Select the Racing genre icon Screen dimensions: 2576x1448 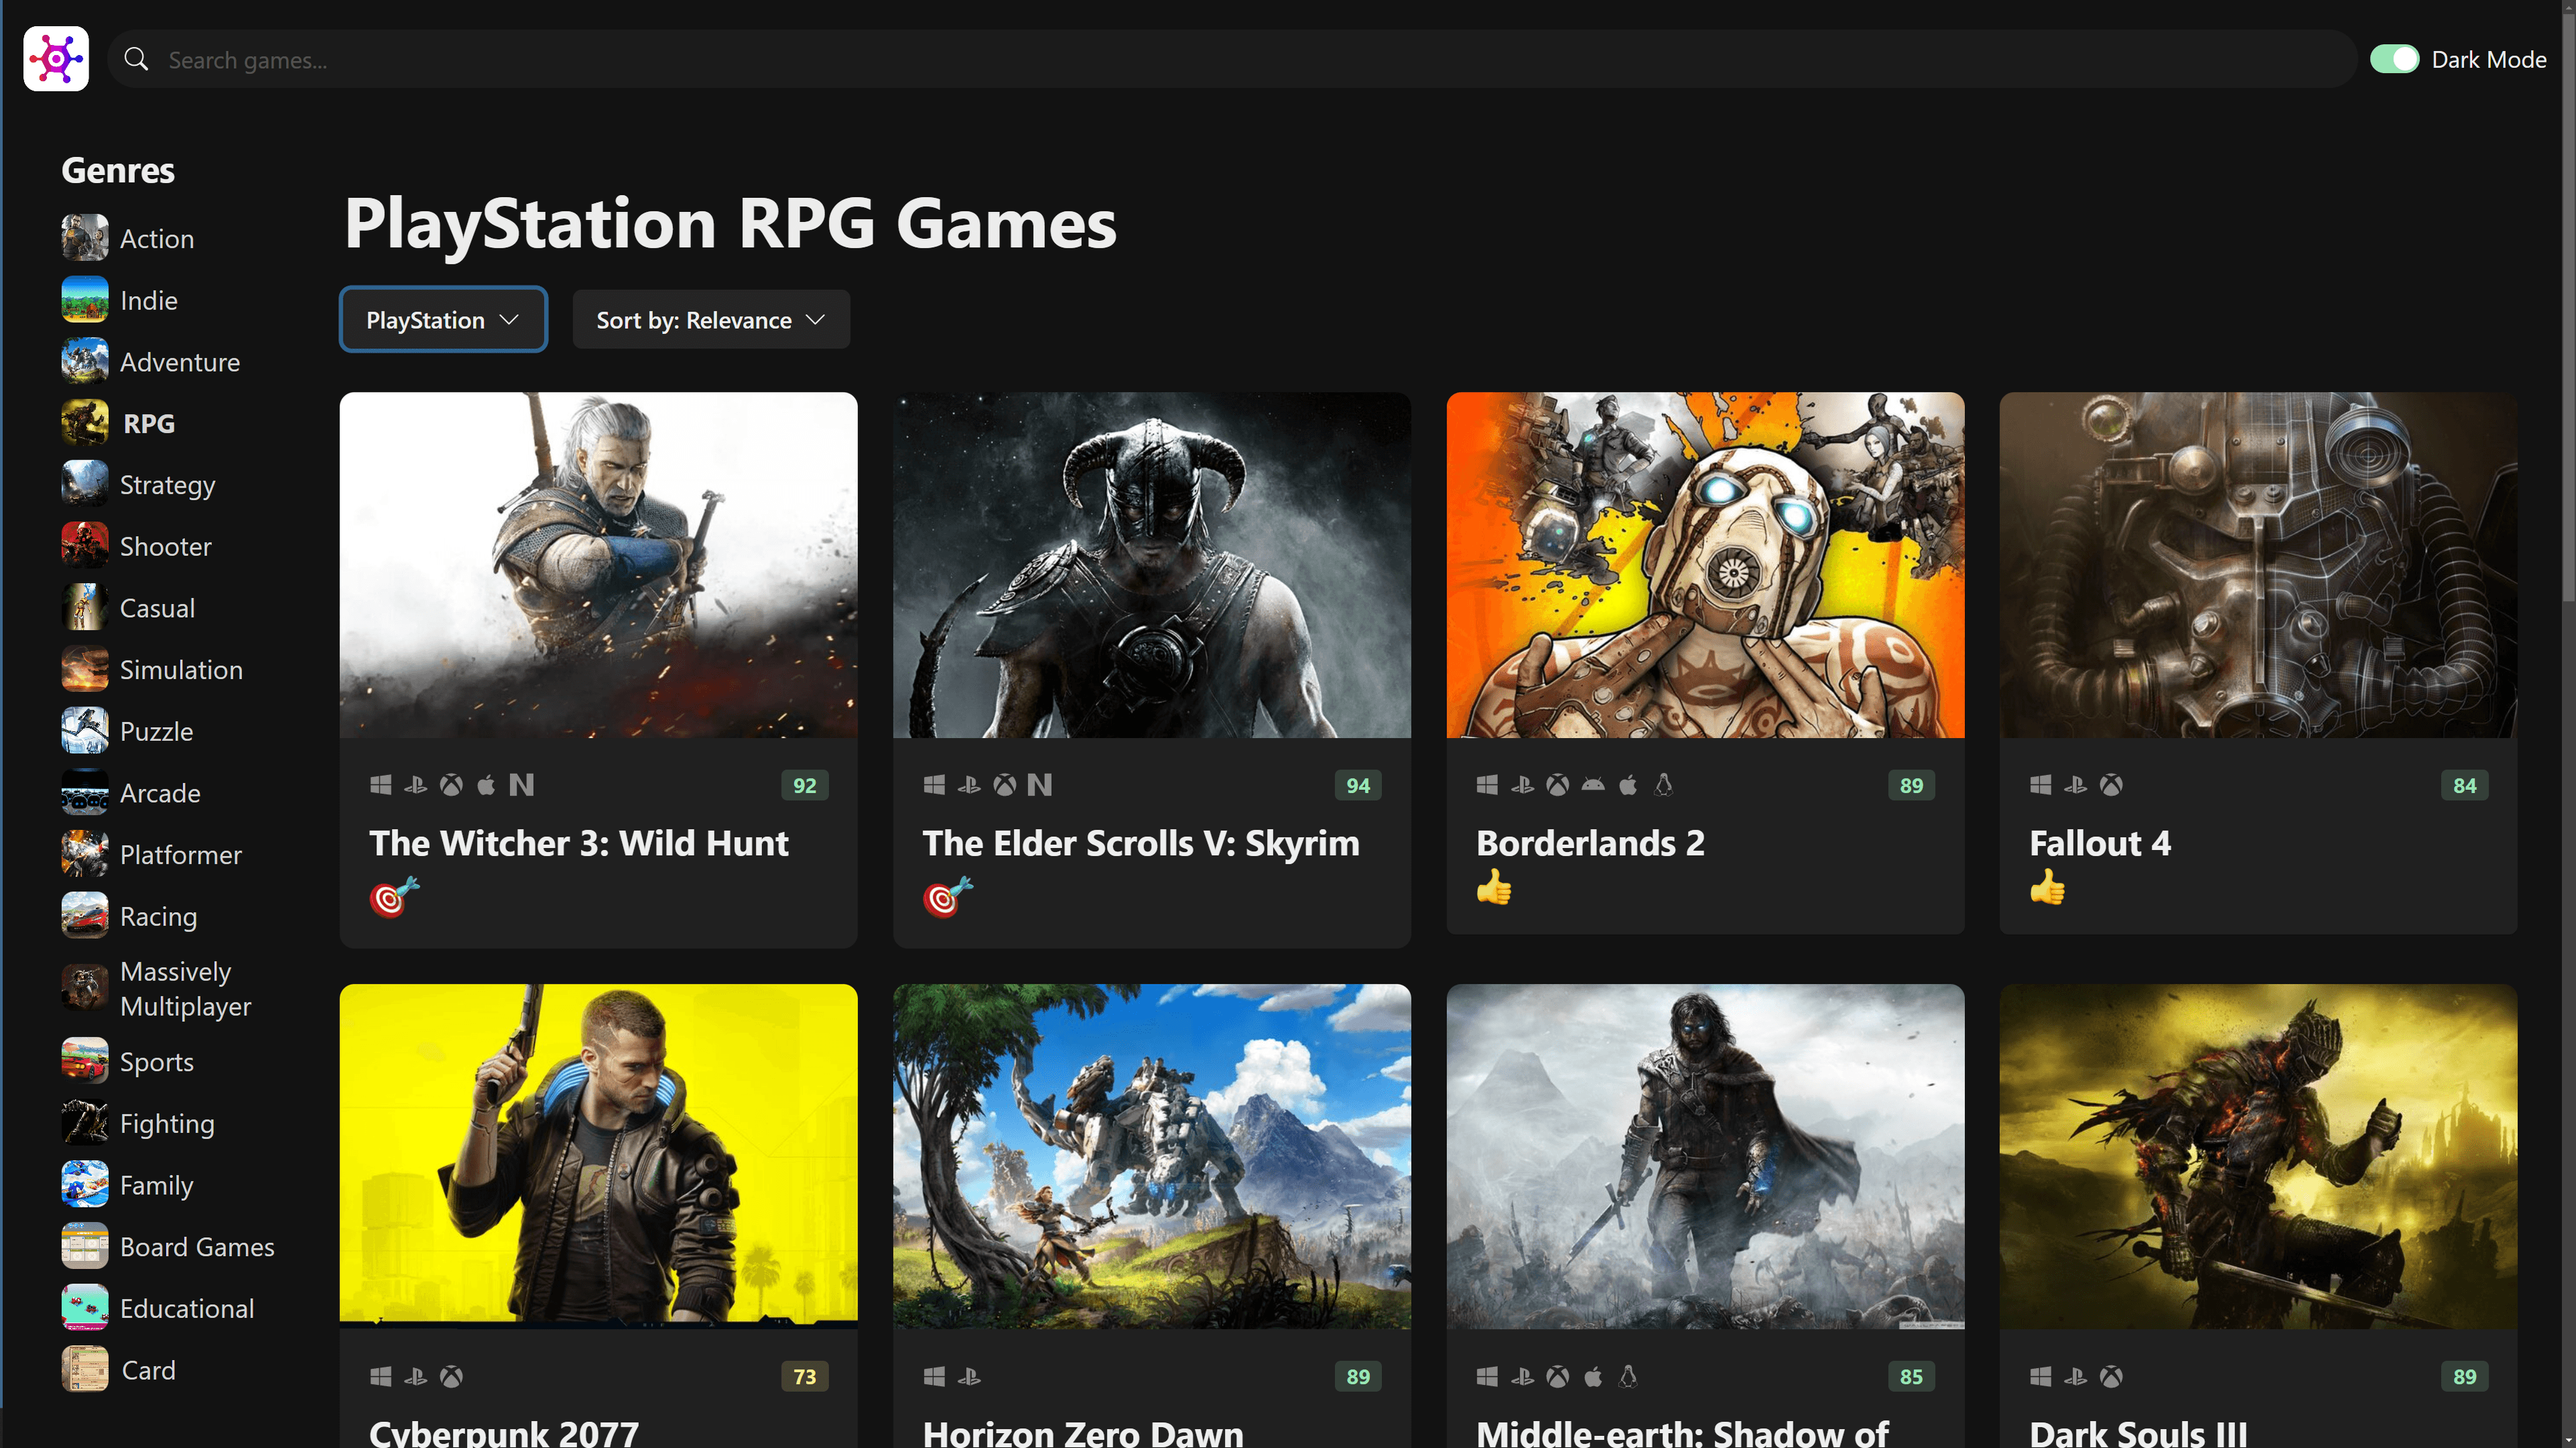(x=85, y=916)
